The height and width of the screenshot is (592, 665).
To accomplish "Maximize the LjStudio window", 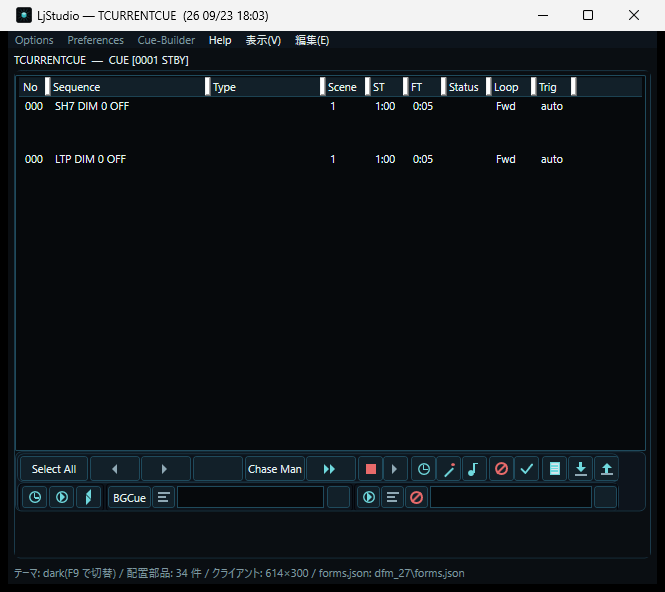I will point(588,15).
